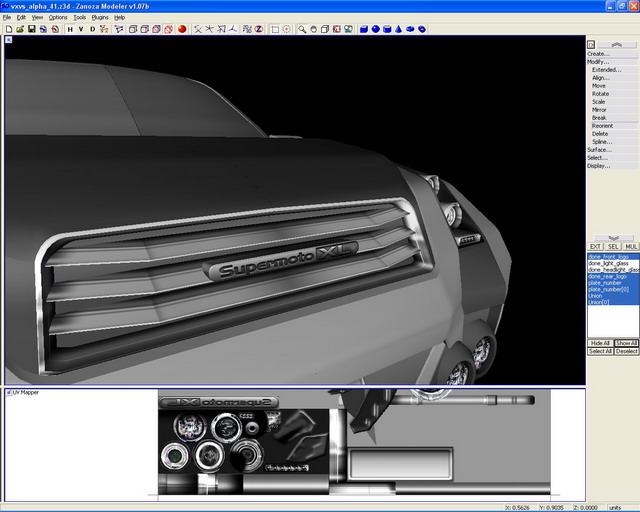This screenshot has height=512, width=640.
Task: Click the Rotate command
Action: coord(599,94)
